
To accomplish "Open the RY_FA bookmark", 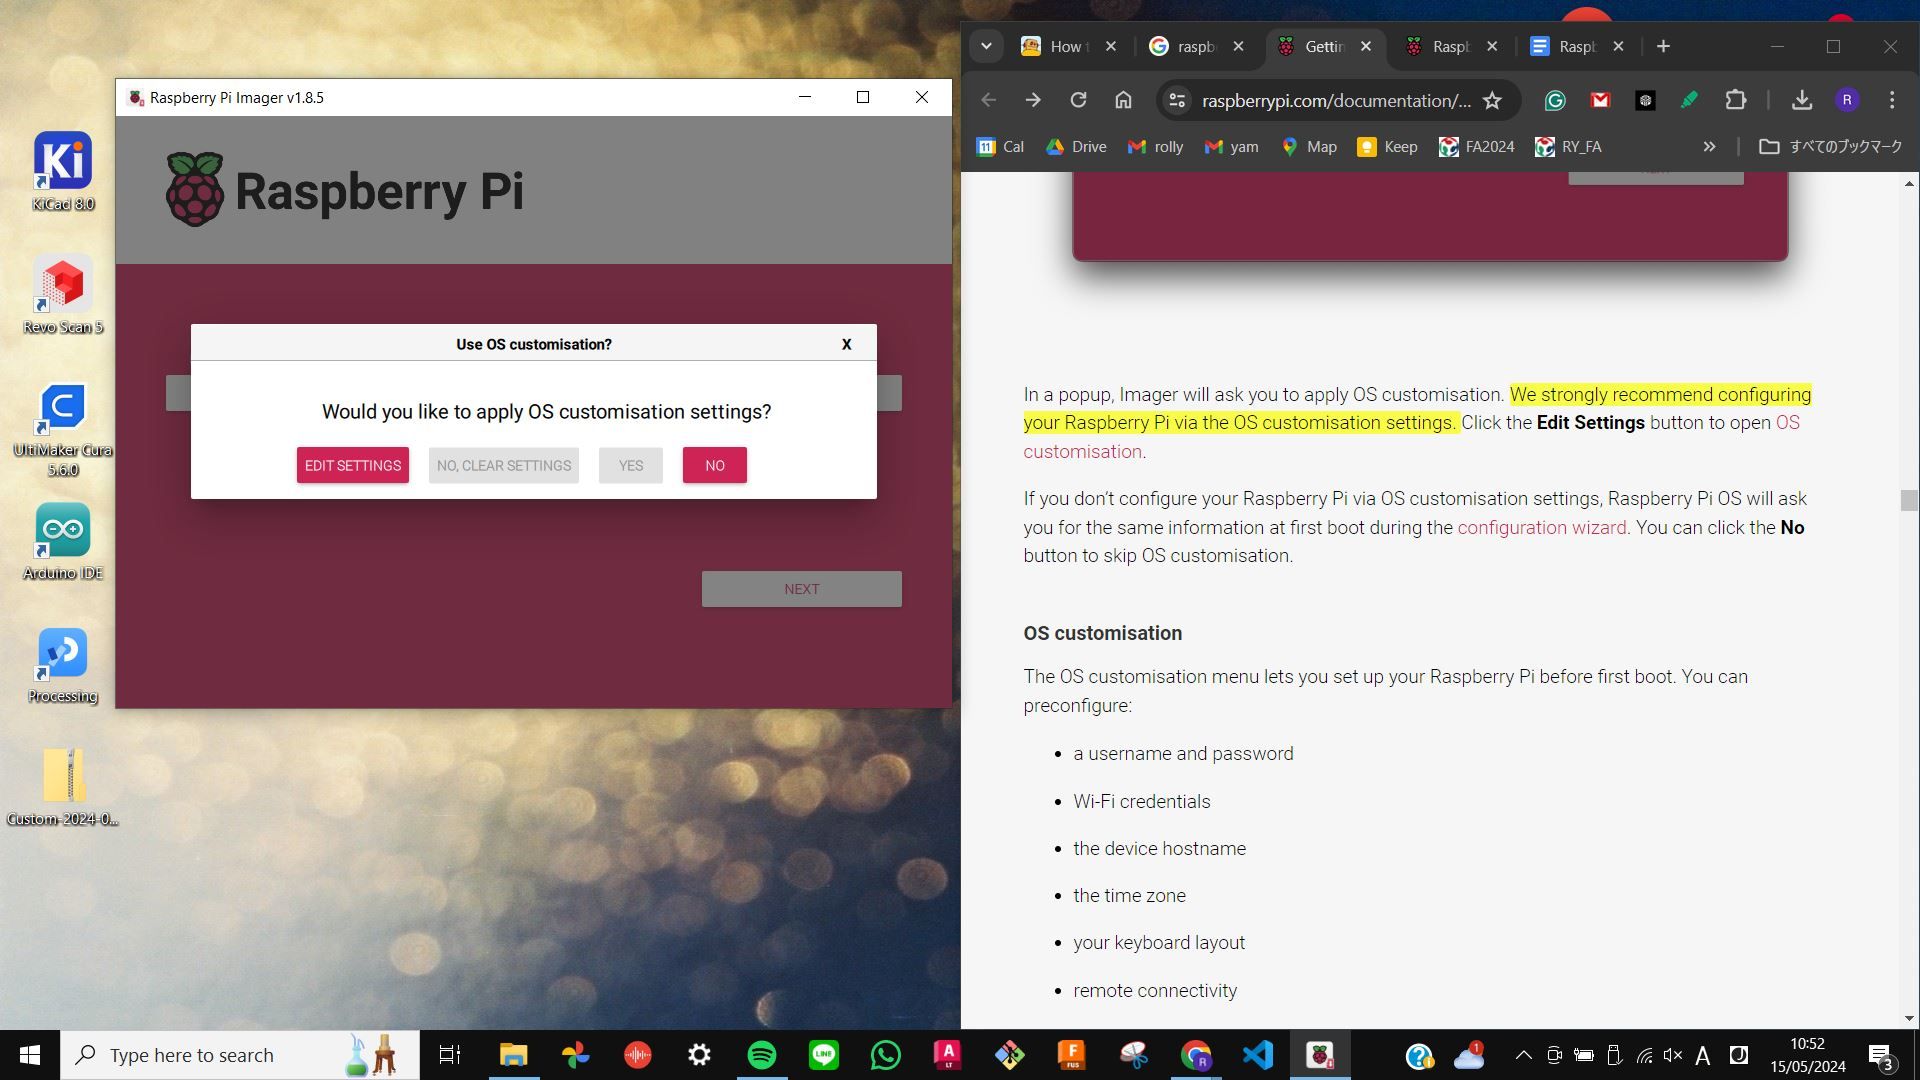I will (x=1568, y=146).
